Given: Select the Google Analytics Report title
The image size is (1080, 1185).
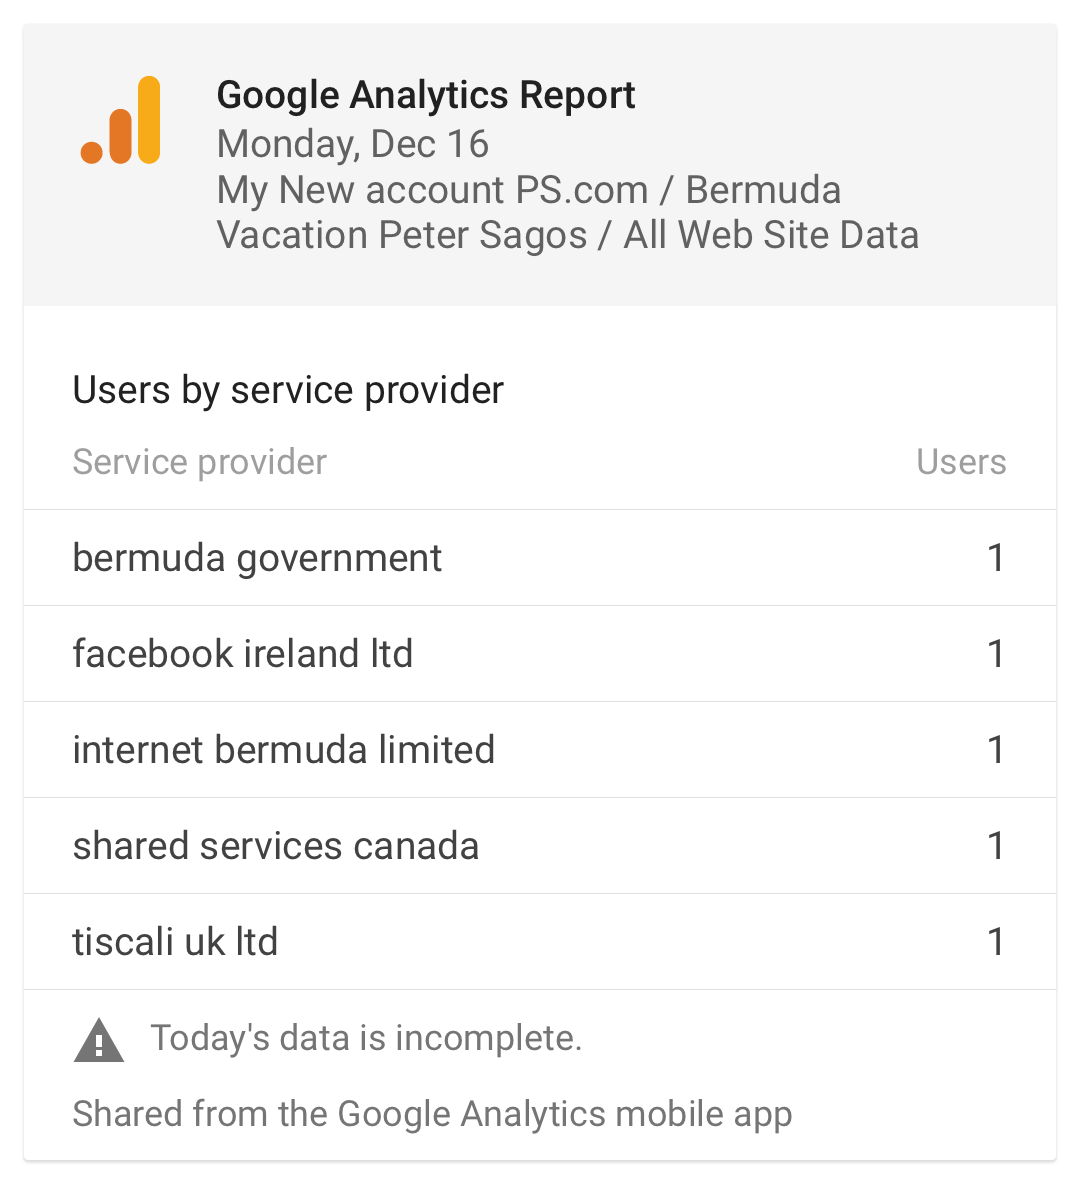Looking at the screenshot, I should (x=426, y=96).
